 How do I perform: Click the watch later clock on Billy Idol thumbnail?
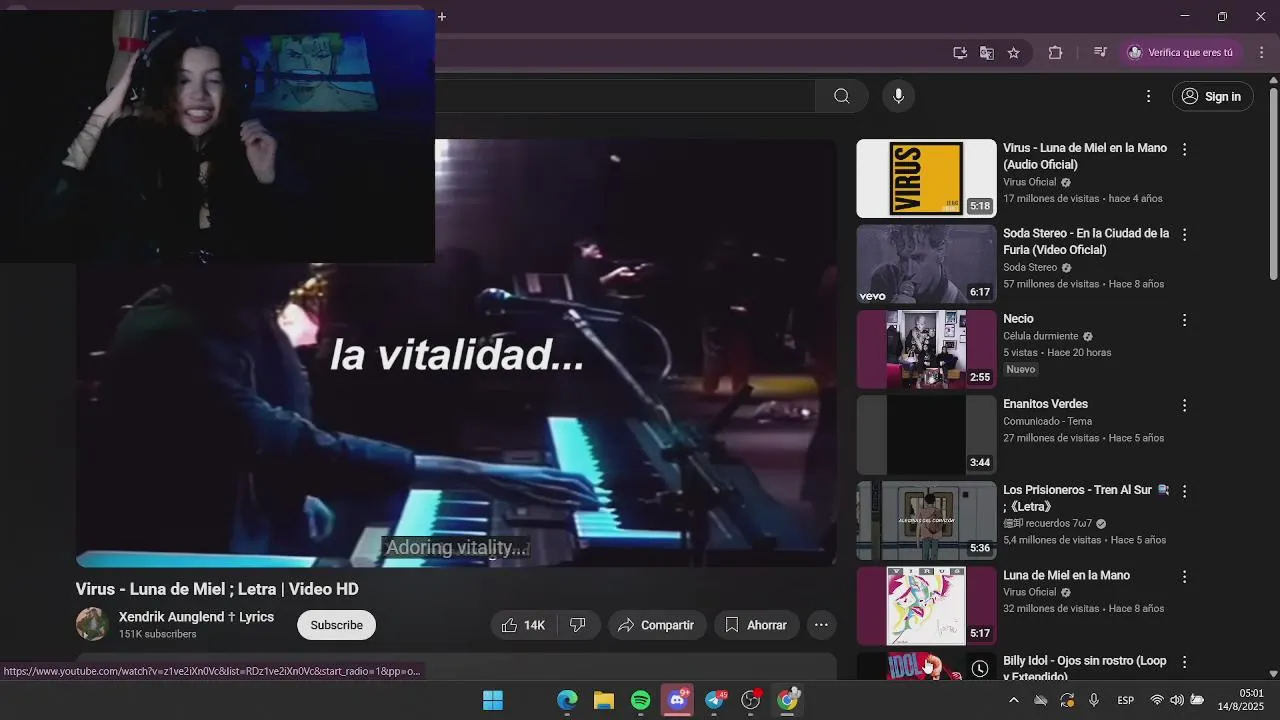click(980, 668)
